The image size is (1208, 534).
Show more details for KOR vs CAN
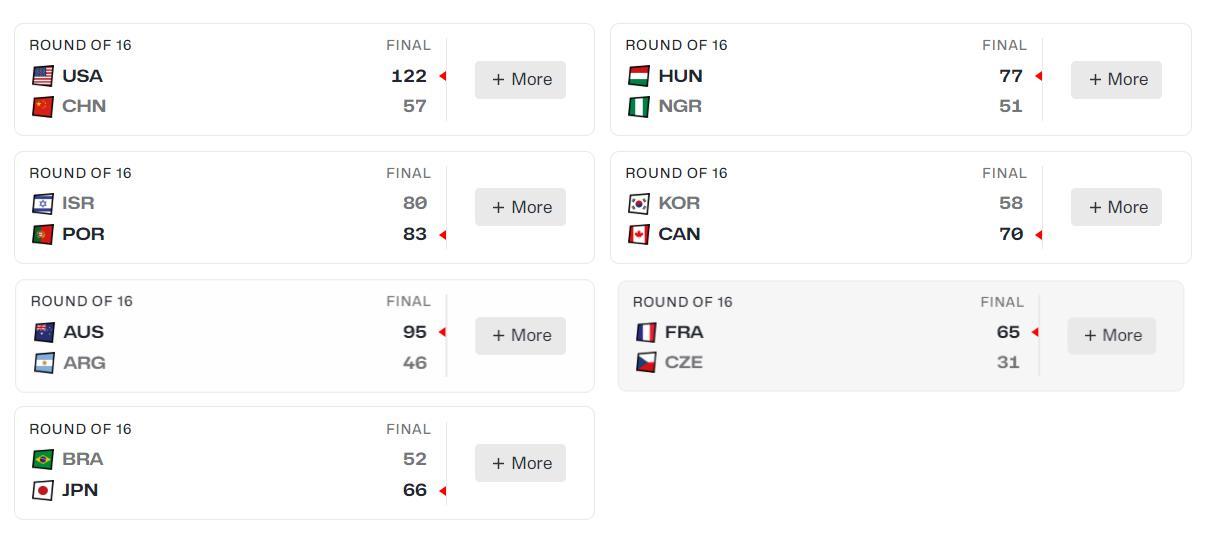pyautogui.click(x=1116, y=207)
